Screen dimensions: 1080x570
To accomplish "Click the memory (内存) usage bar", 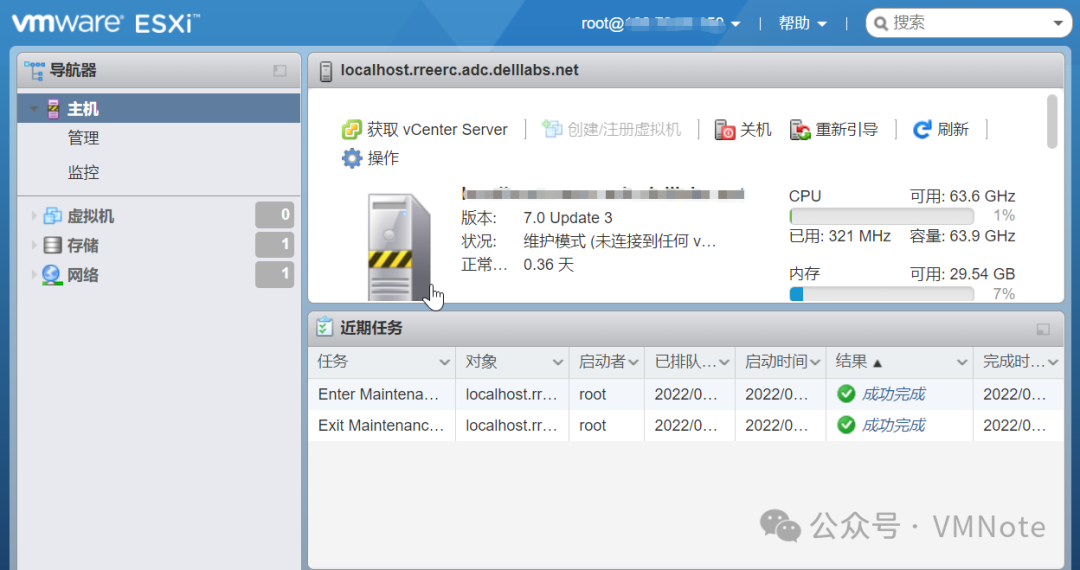I will tap(882, 294).
